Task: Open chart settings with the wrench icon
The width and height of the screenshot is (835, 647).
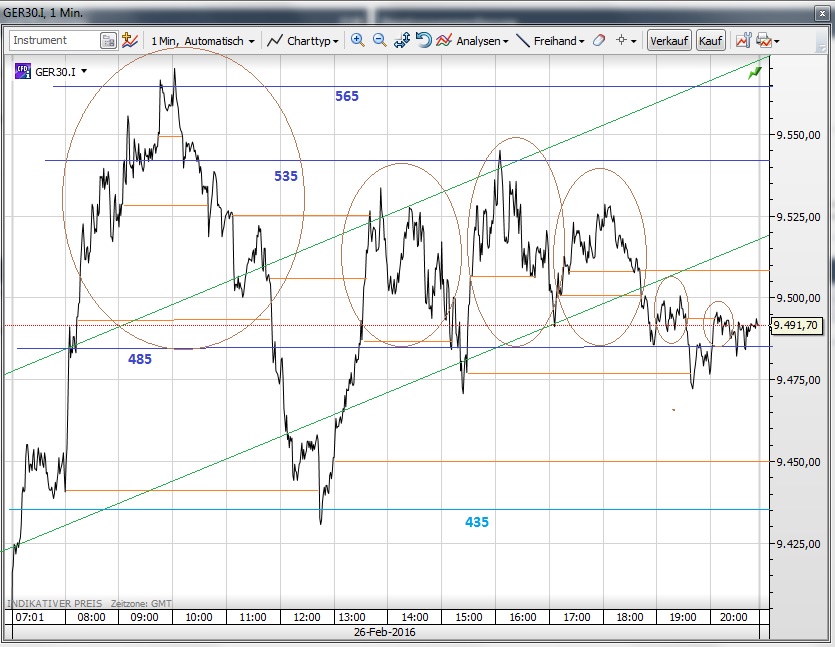Action: [x=742, y=40]
